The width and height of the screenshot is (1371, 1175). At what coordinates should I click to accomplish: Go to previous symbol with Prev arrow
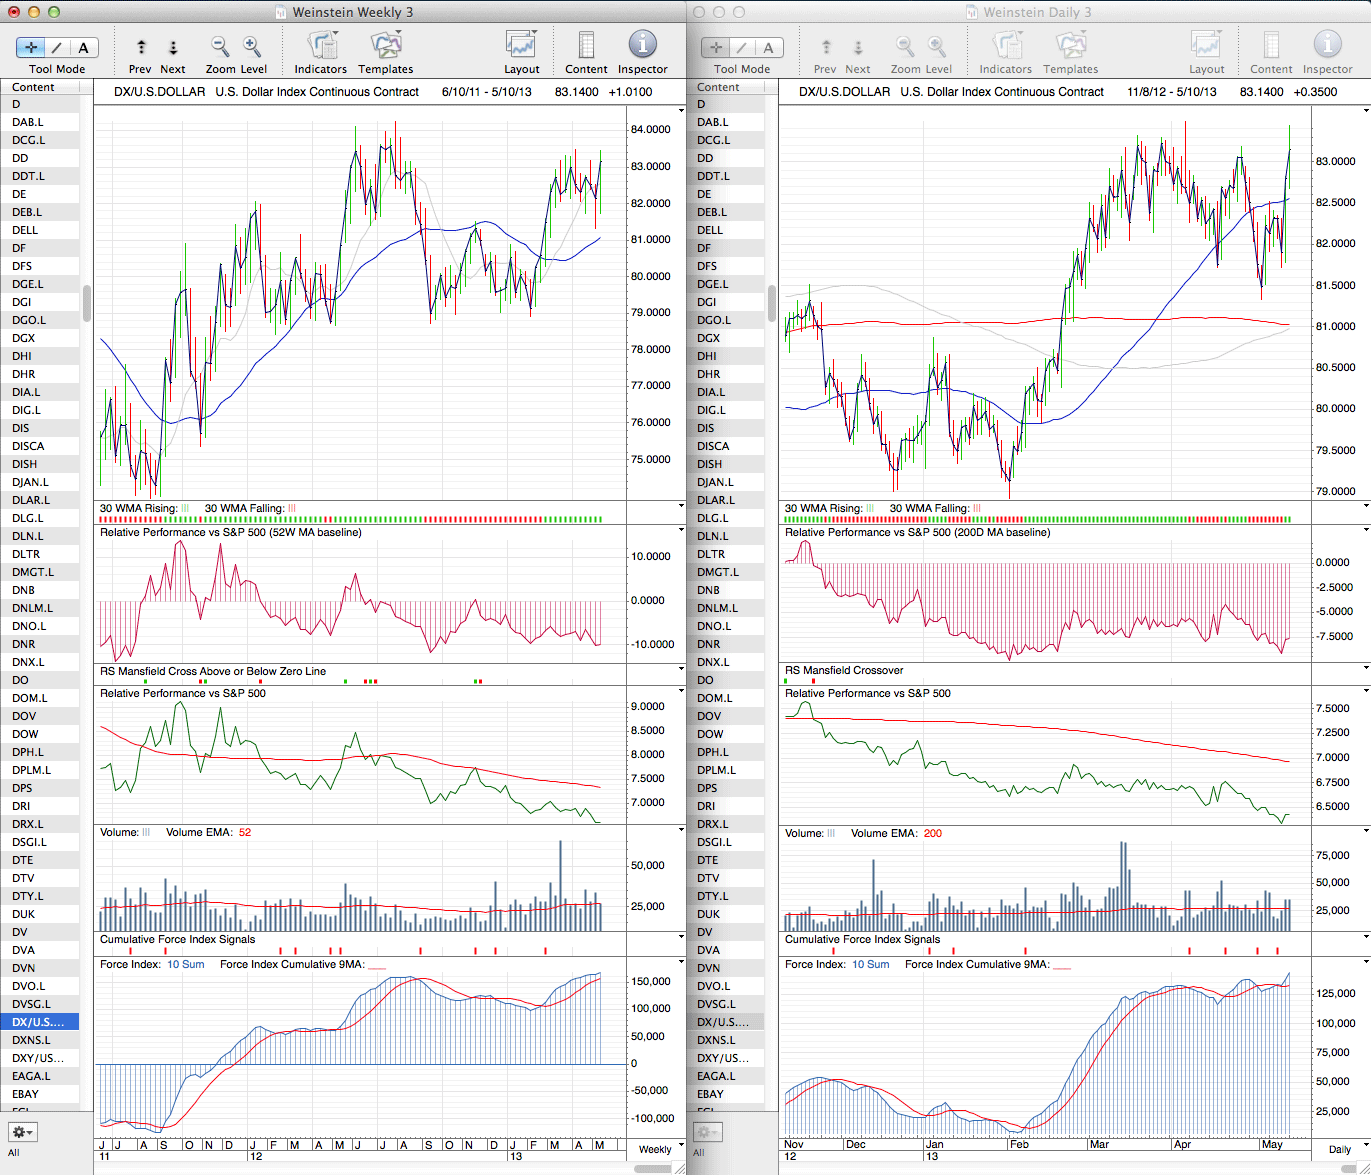pos(141,47)
